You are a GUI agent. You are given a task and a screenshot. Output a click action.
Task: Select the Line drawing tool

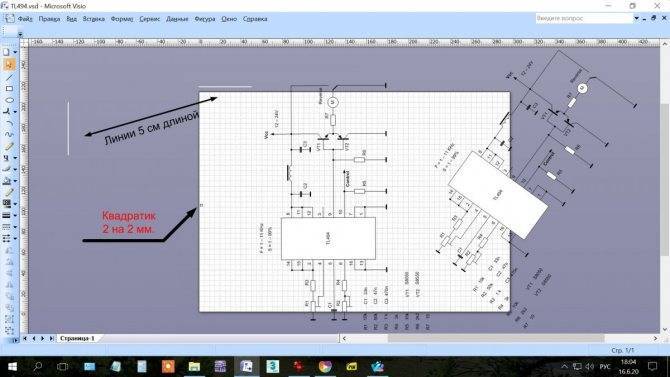point(9,77)
